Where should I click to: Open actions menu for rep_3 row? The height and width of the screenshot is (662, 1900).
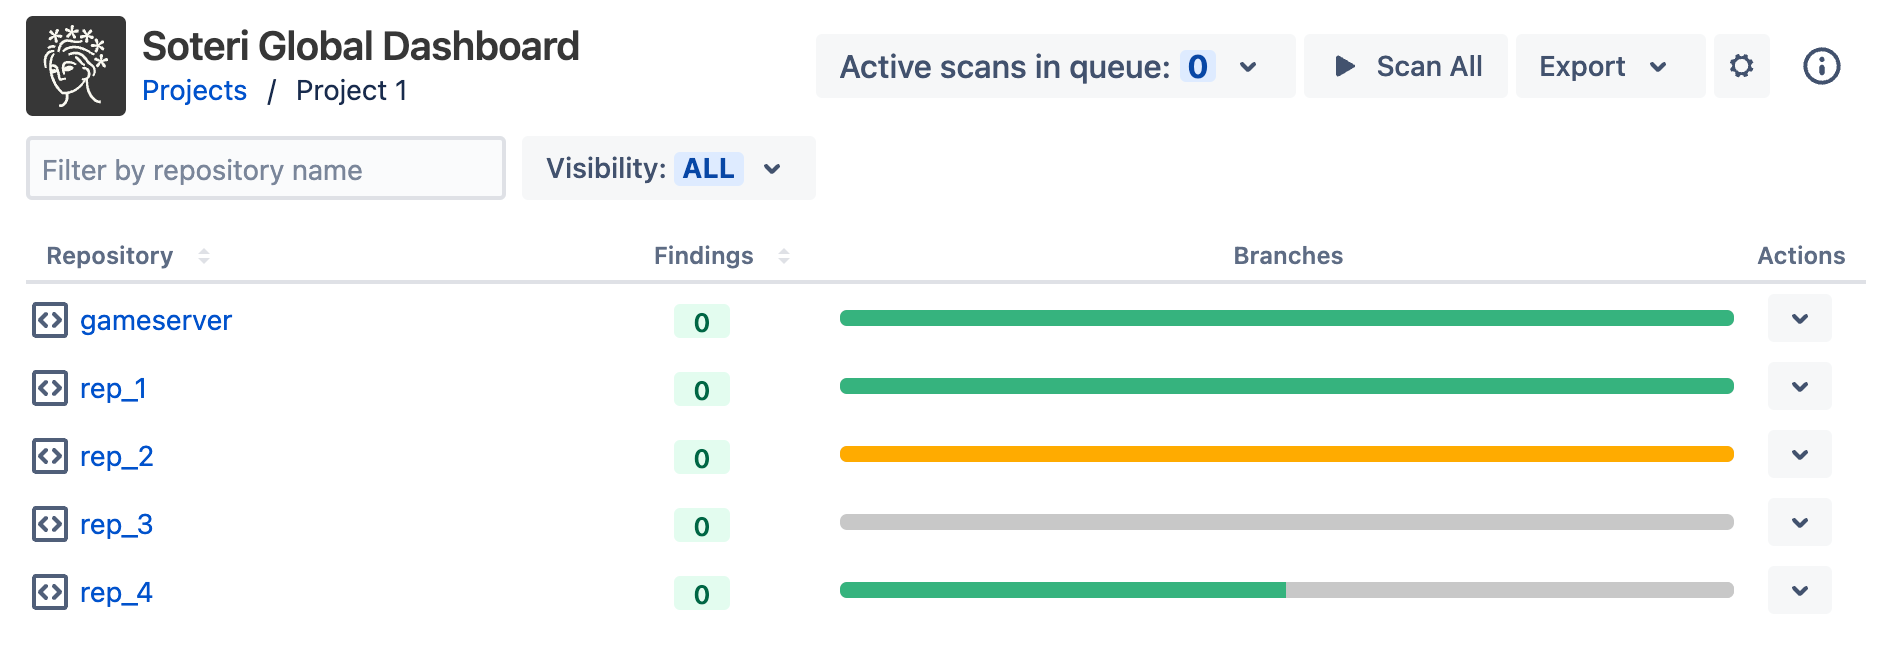(1799, 523)
